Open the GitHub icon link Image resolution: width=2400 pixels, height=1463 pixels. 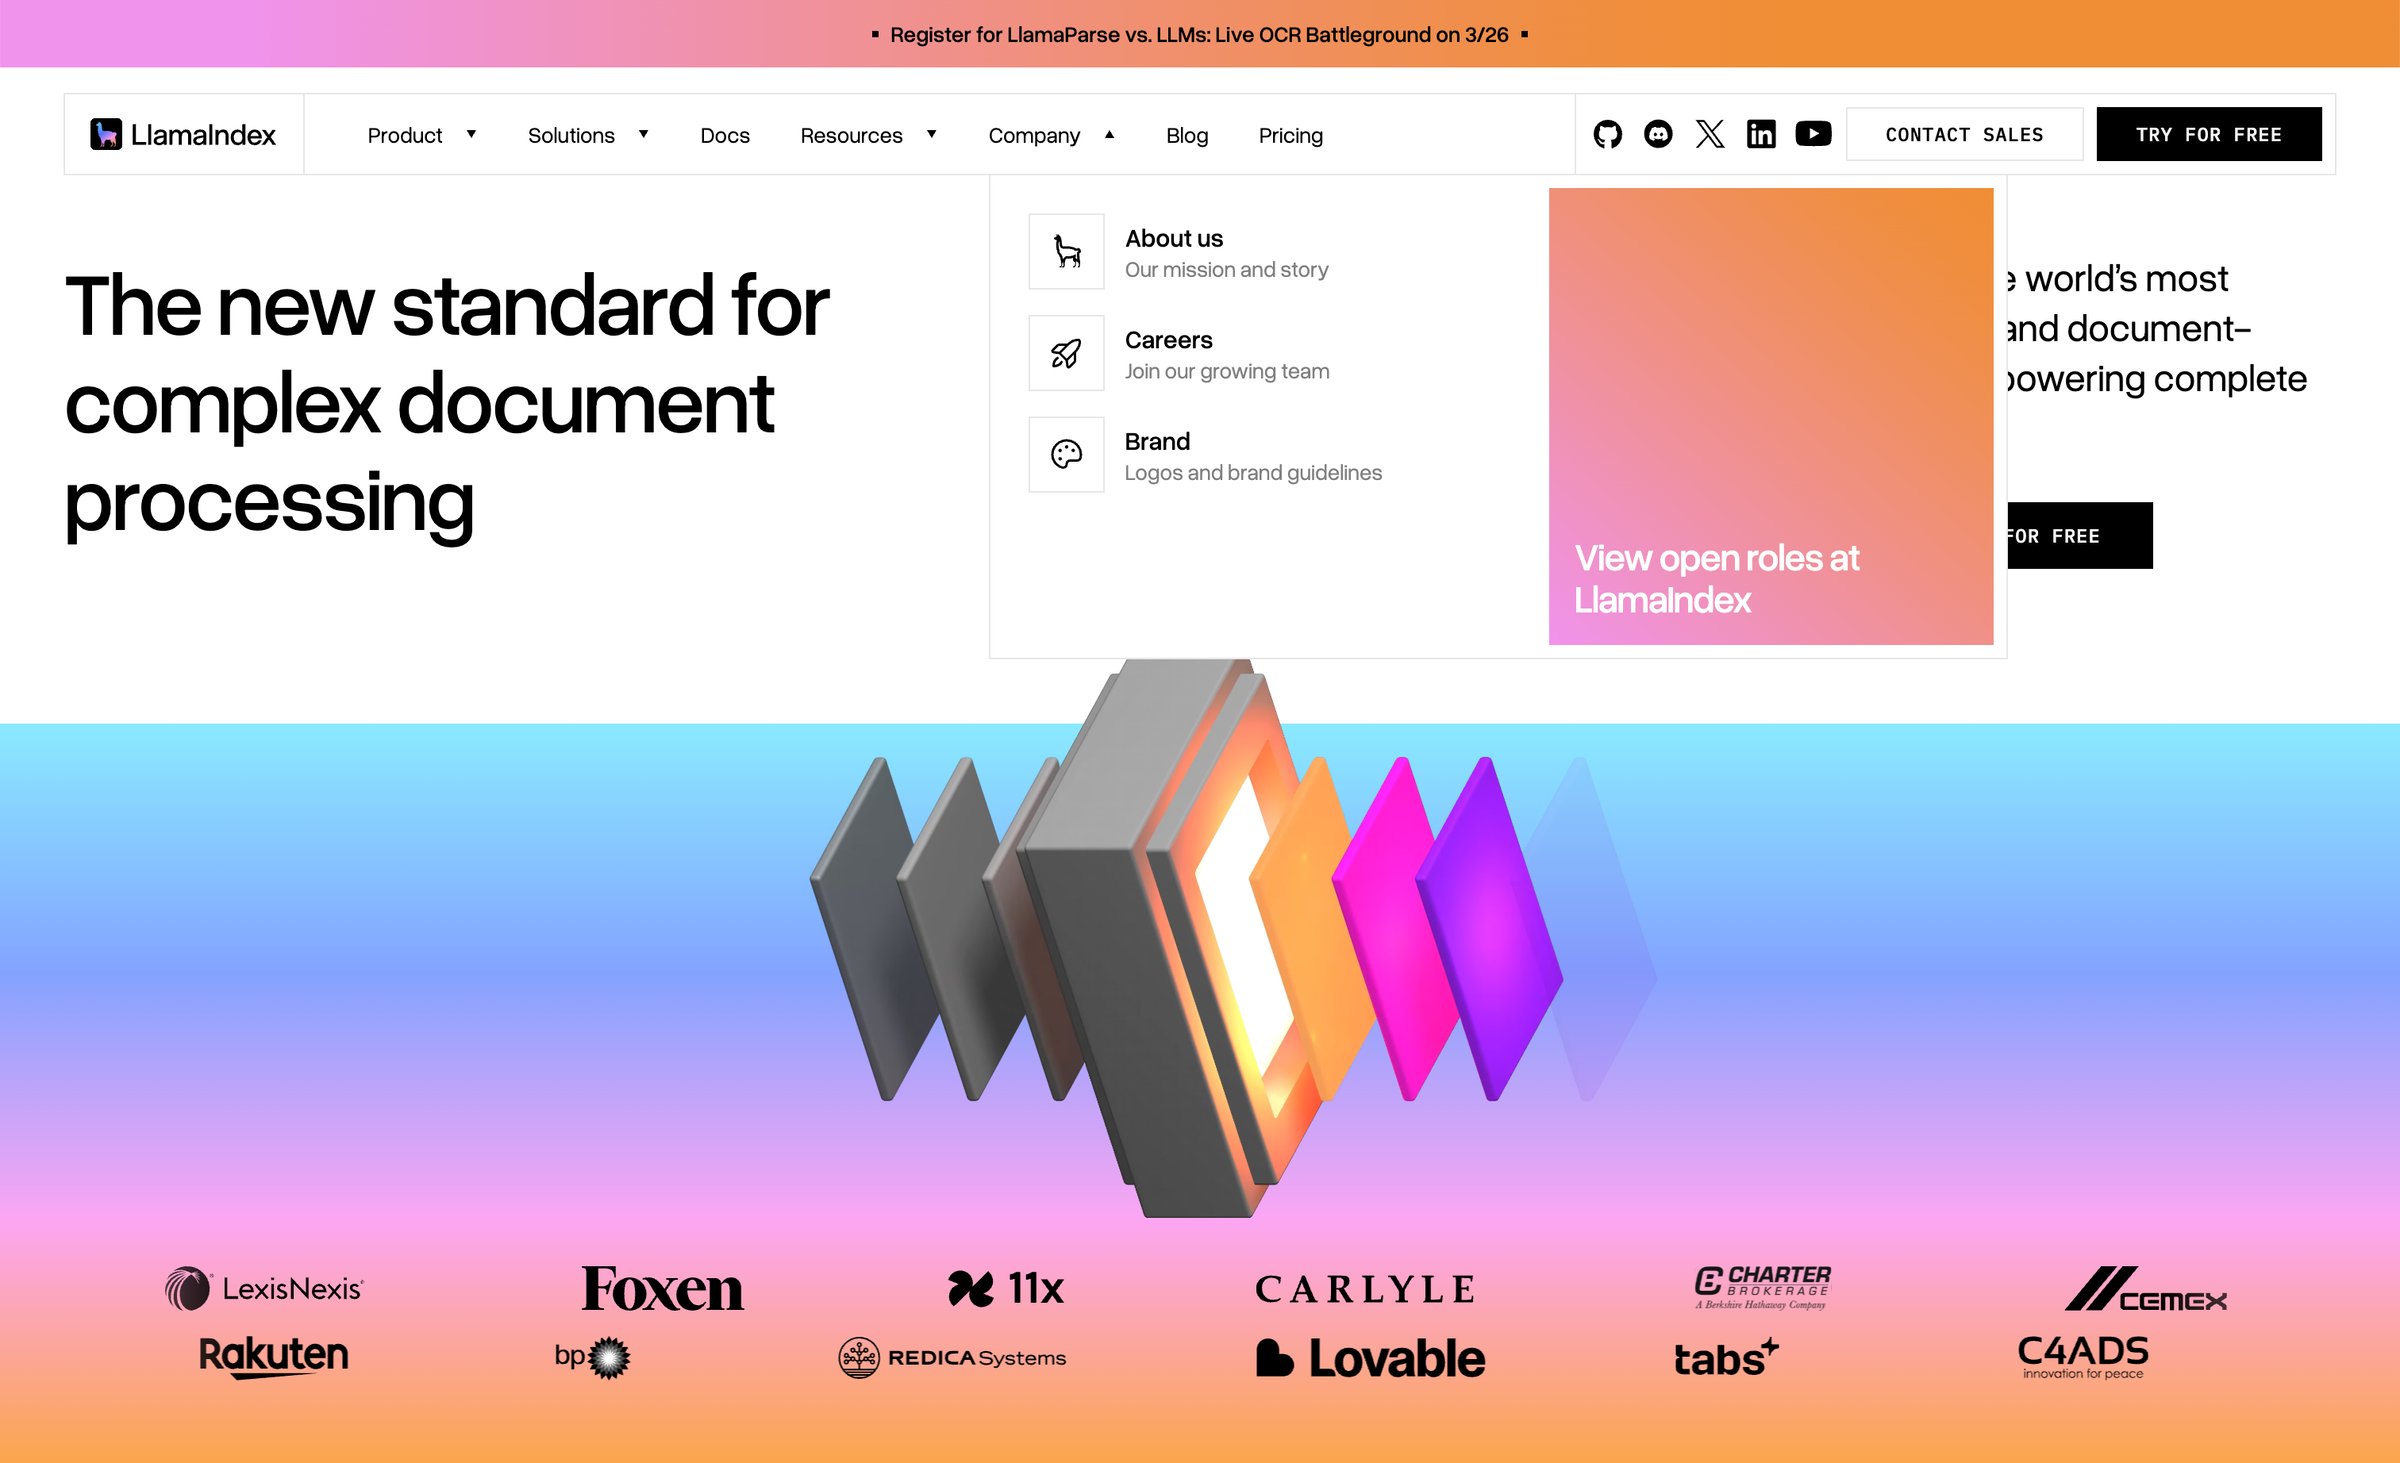[x=1607, y=134]
